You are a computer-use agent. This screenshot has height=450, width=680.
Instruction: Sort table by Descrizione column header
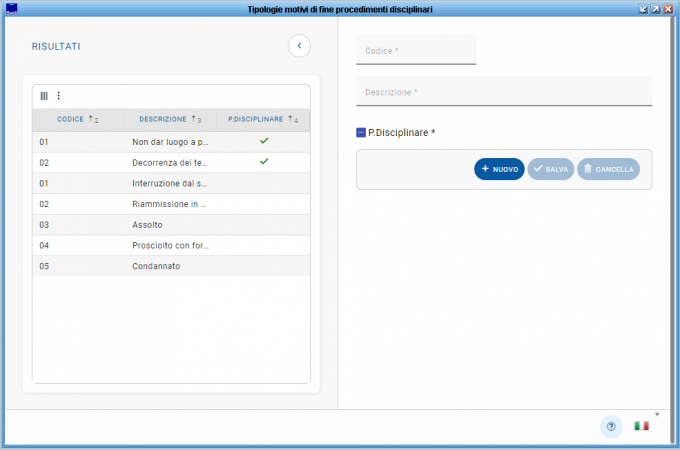(163, 119)
